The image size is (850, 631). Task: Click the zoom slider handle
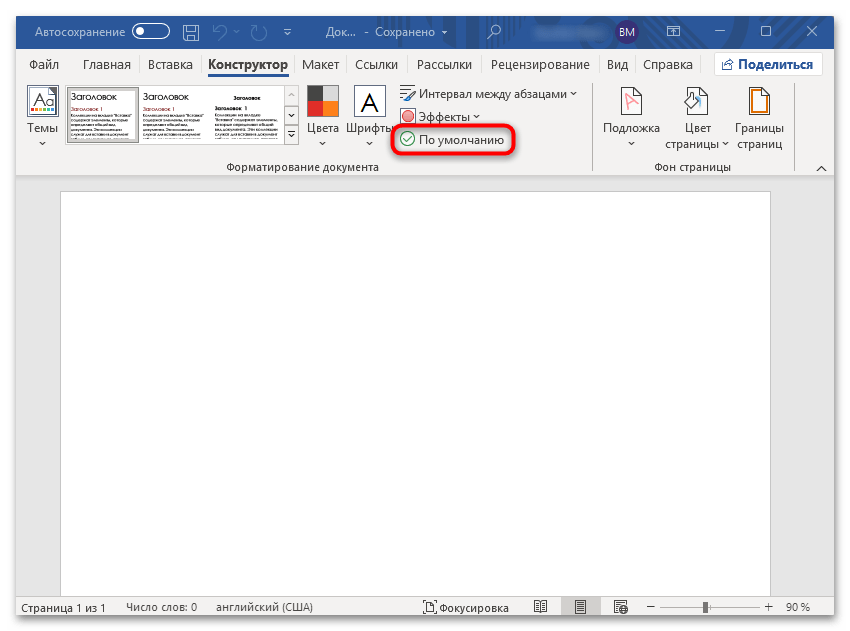[706, 607]
